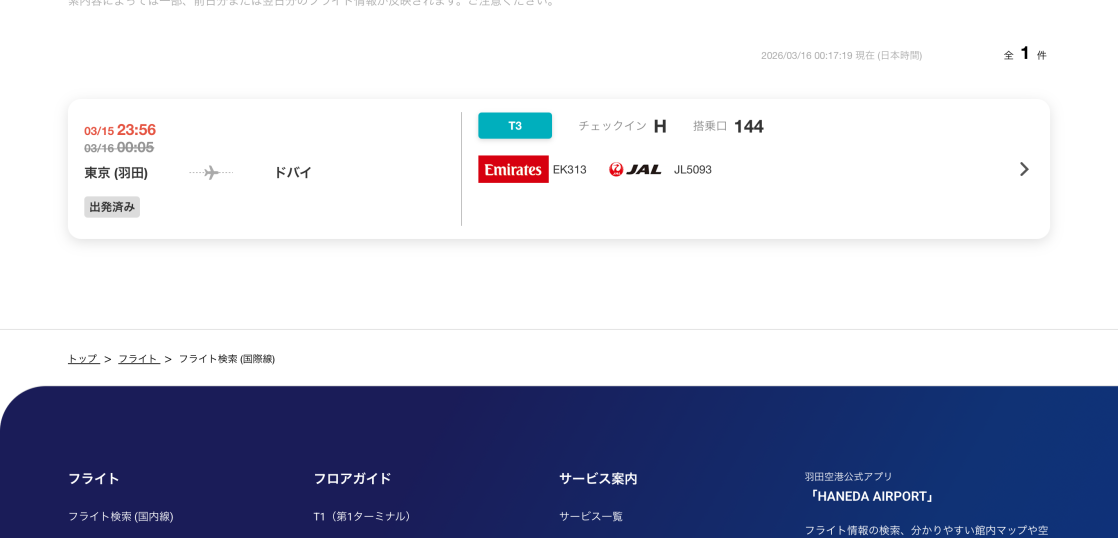Screen dimensions: 1118x538
Task: Click the 「HANEDA AIRPORT」 app title
Action: pos(871,496)
